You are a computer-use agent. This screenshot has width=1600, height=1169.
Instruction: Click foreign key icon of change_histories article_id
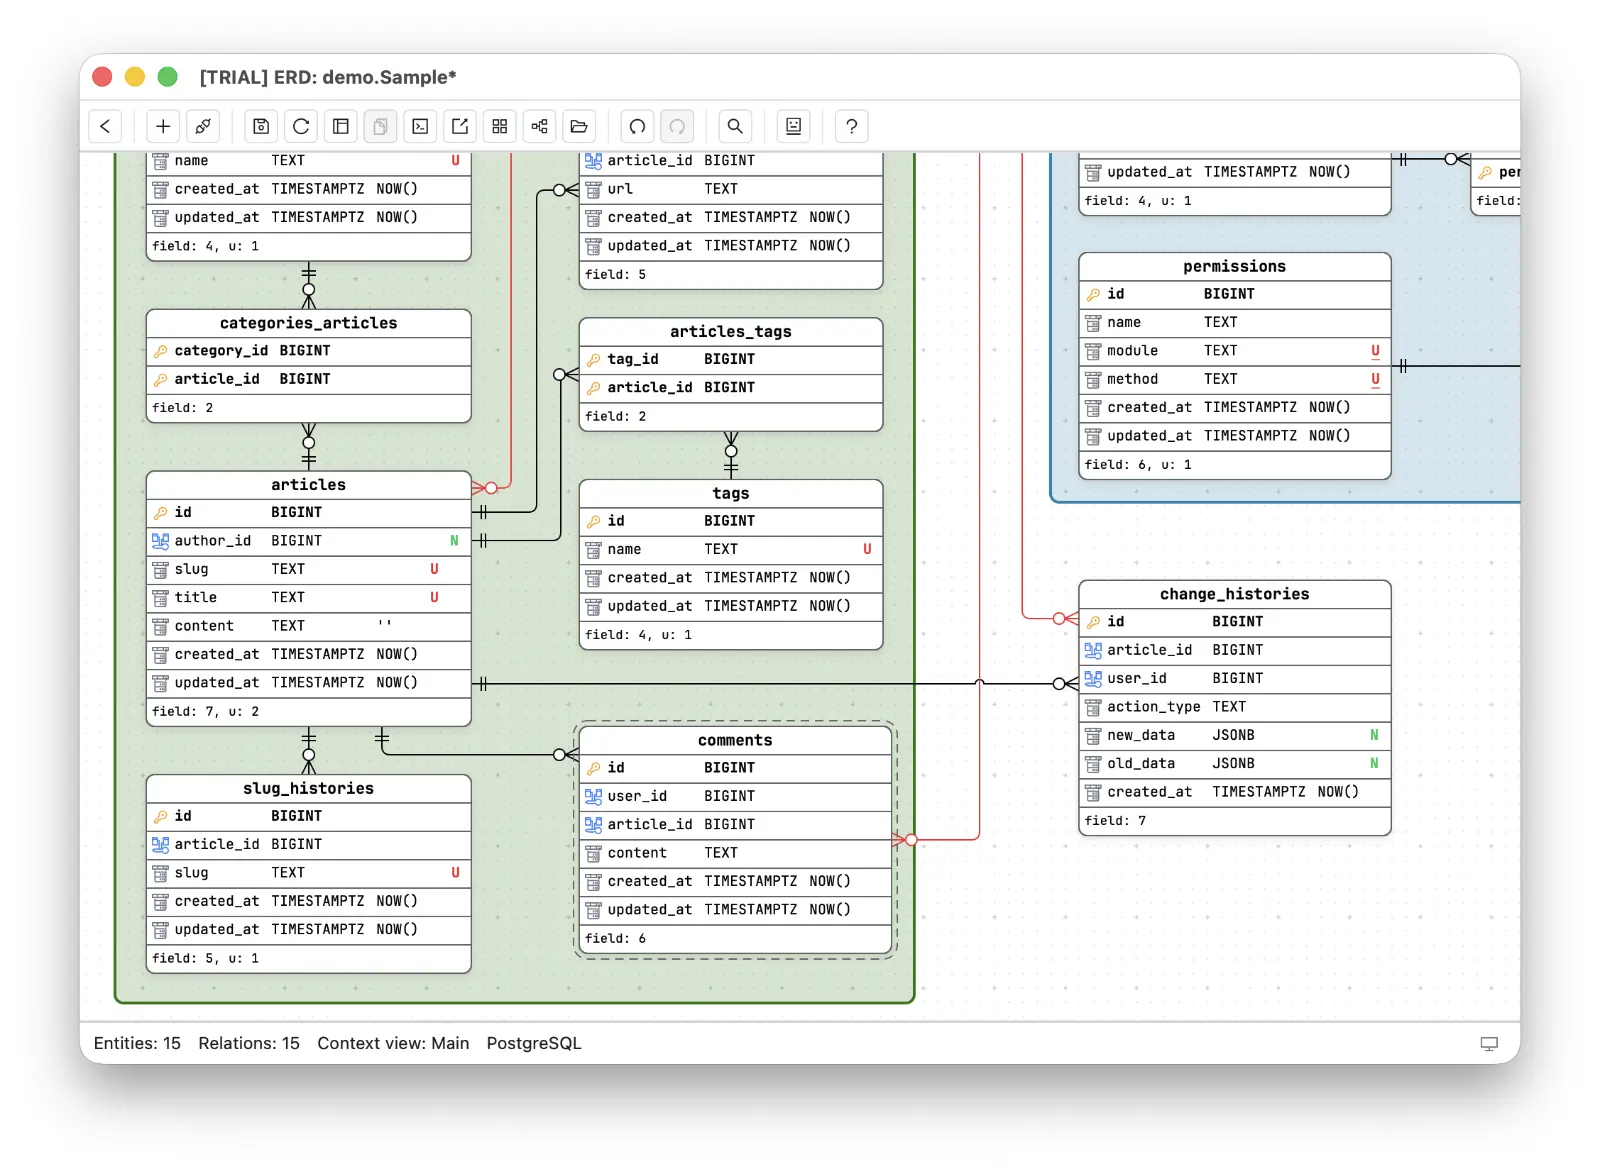tap(1093, 650)
